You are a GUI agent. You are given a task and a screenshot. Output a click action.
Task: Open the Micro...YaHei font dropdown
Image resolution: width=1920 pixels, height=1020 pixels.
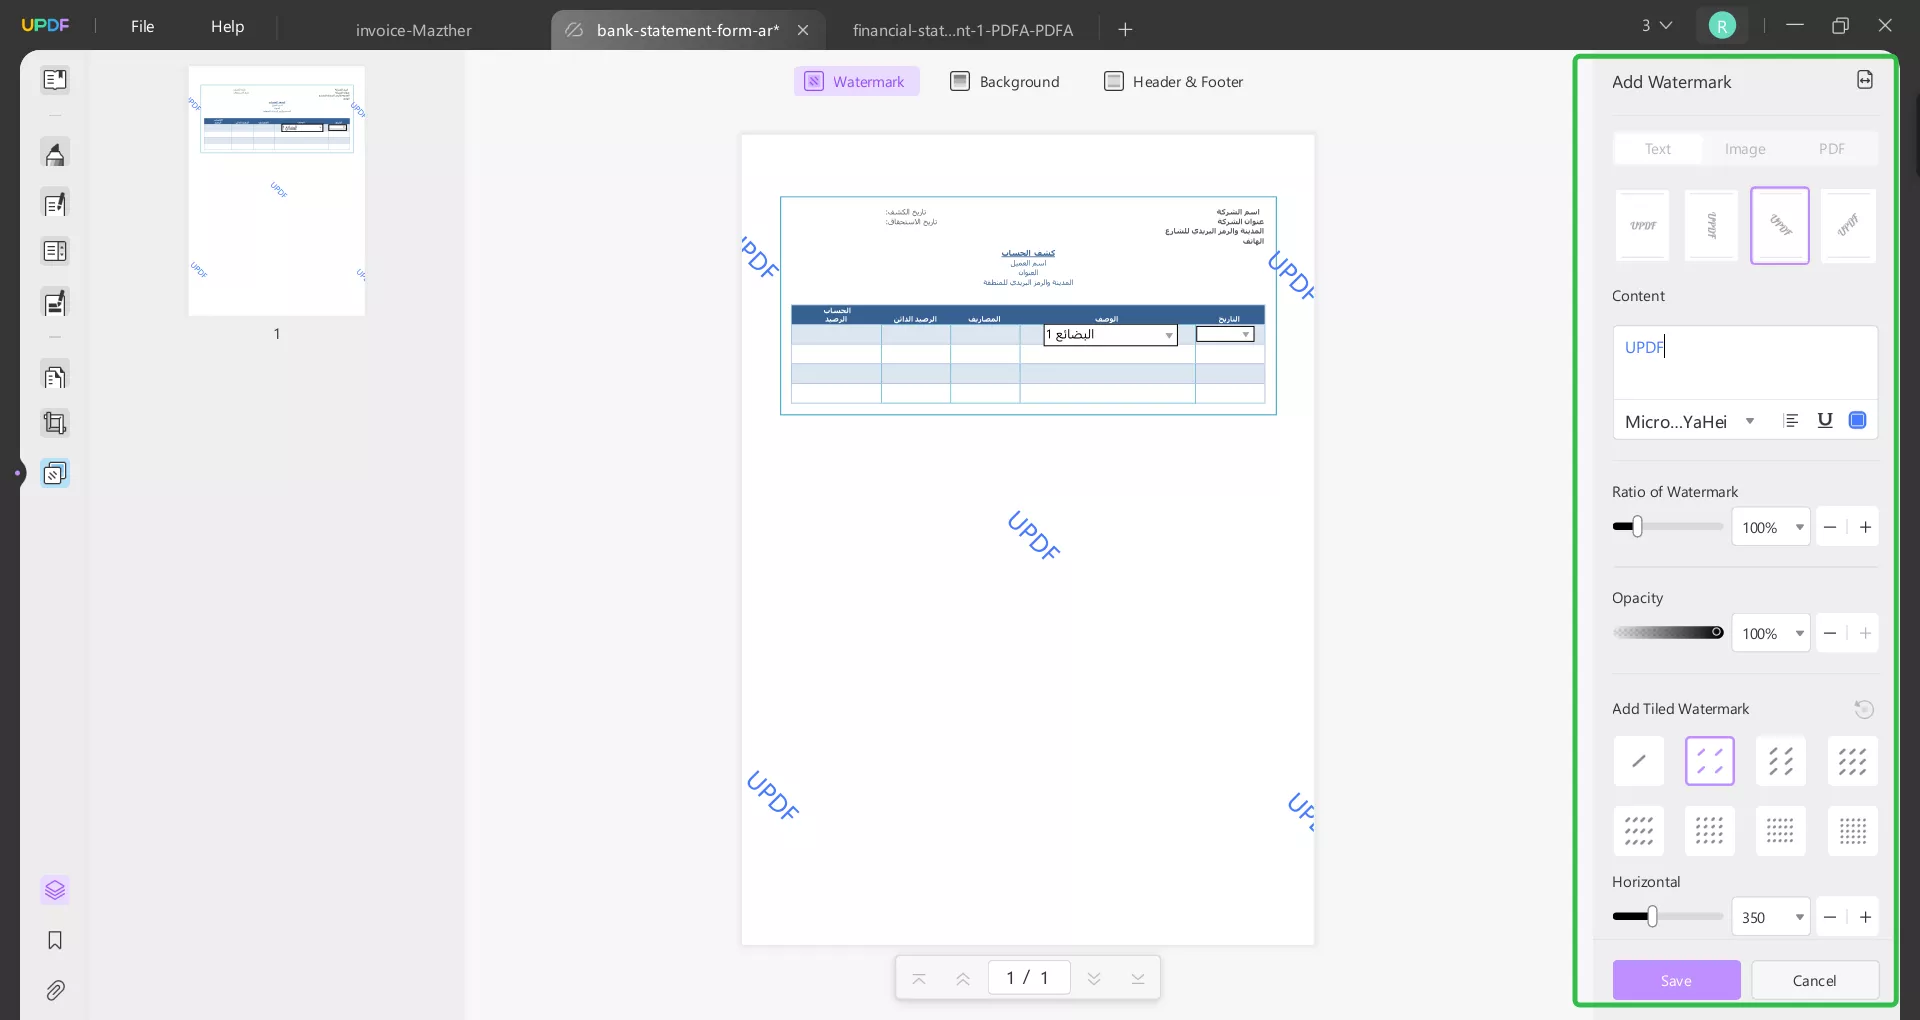tap(1690, 421)
